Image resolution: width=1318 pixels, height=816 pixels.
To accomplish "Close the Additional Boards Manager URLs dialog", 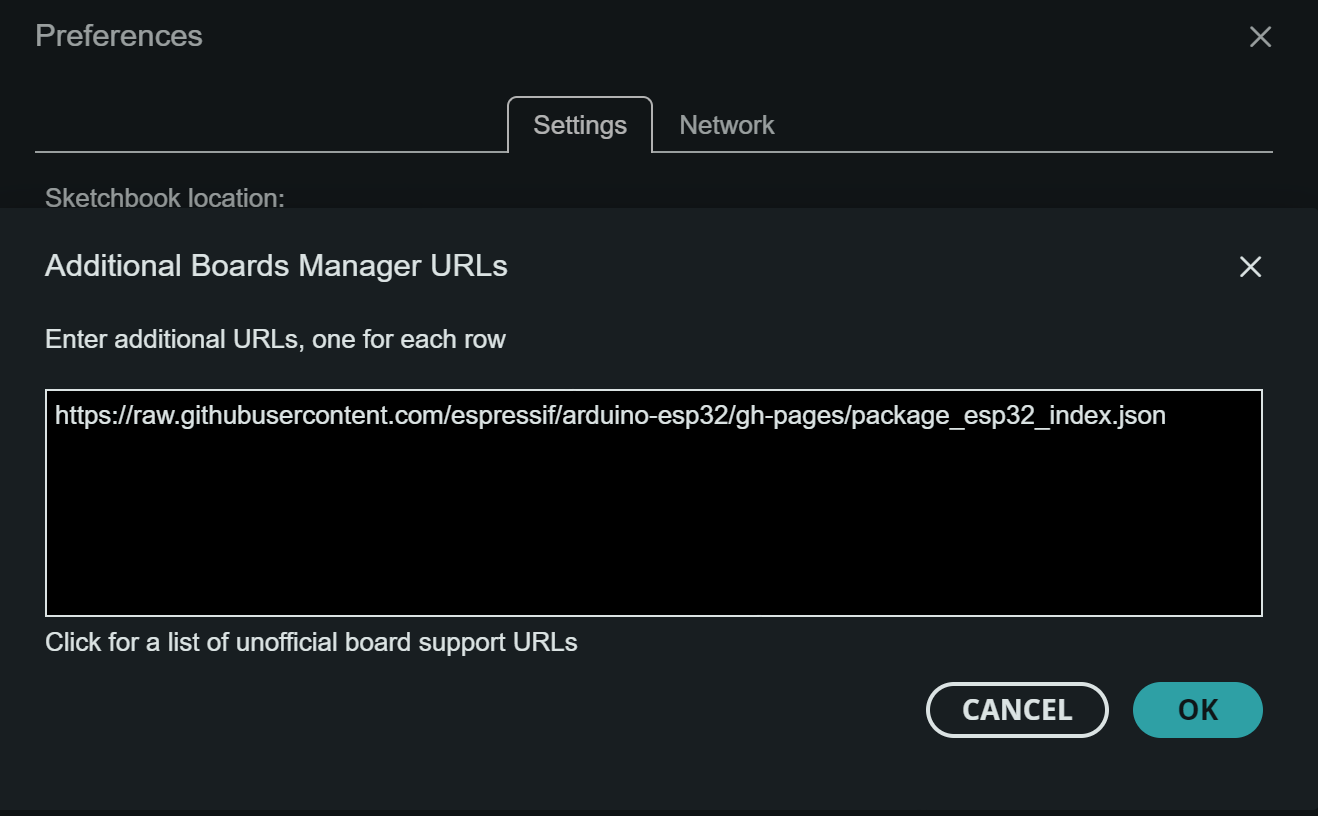I will click(x=1250, y=267).
